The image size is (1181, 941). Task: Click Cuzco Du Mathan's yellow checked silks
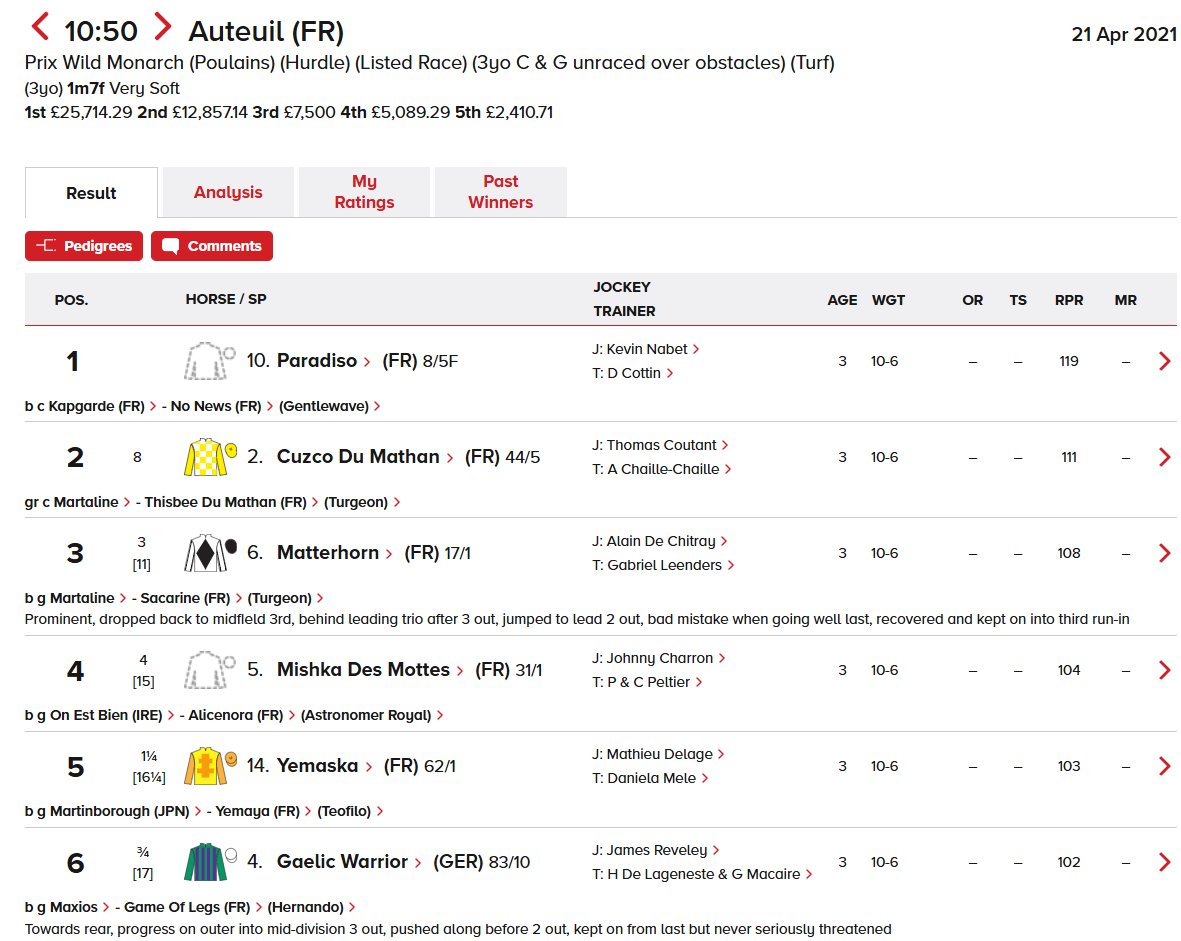[x=210, y=457]
